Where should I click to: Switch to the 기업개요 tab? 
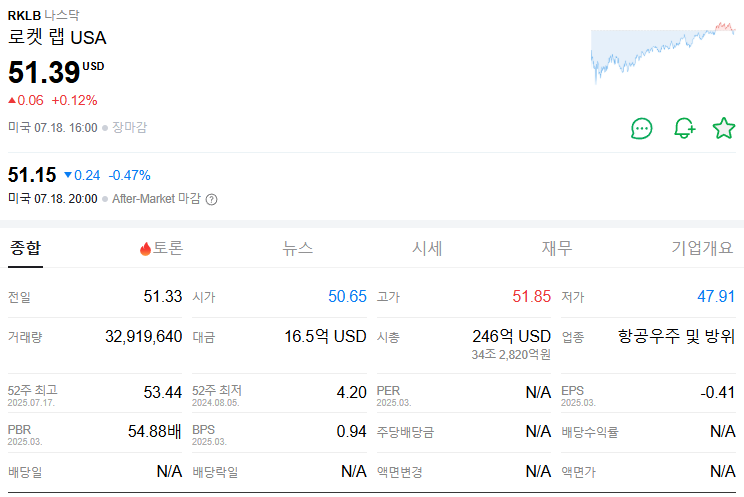[x=702, y=248]
